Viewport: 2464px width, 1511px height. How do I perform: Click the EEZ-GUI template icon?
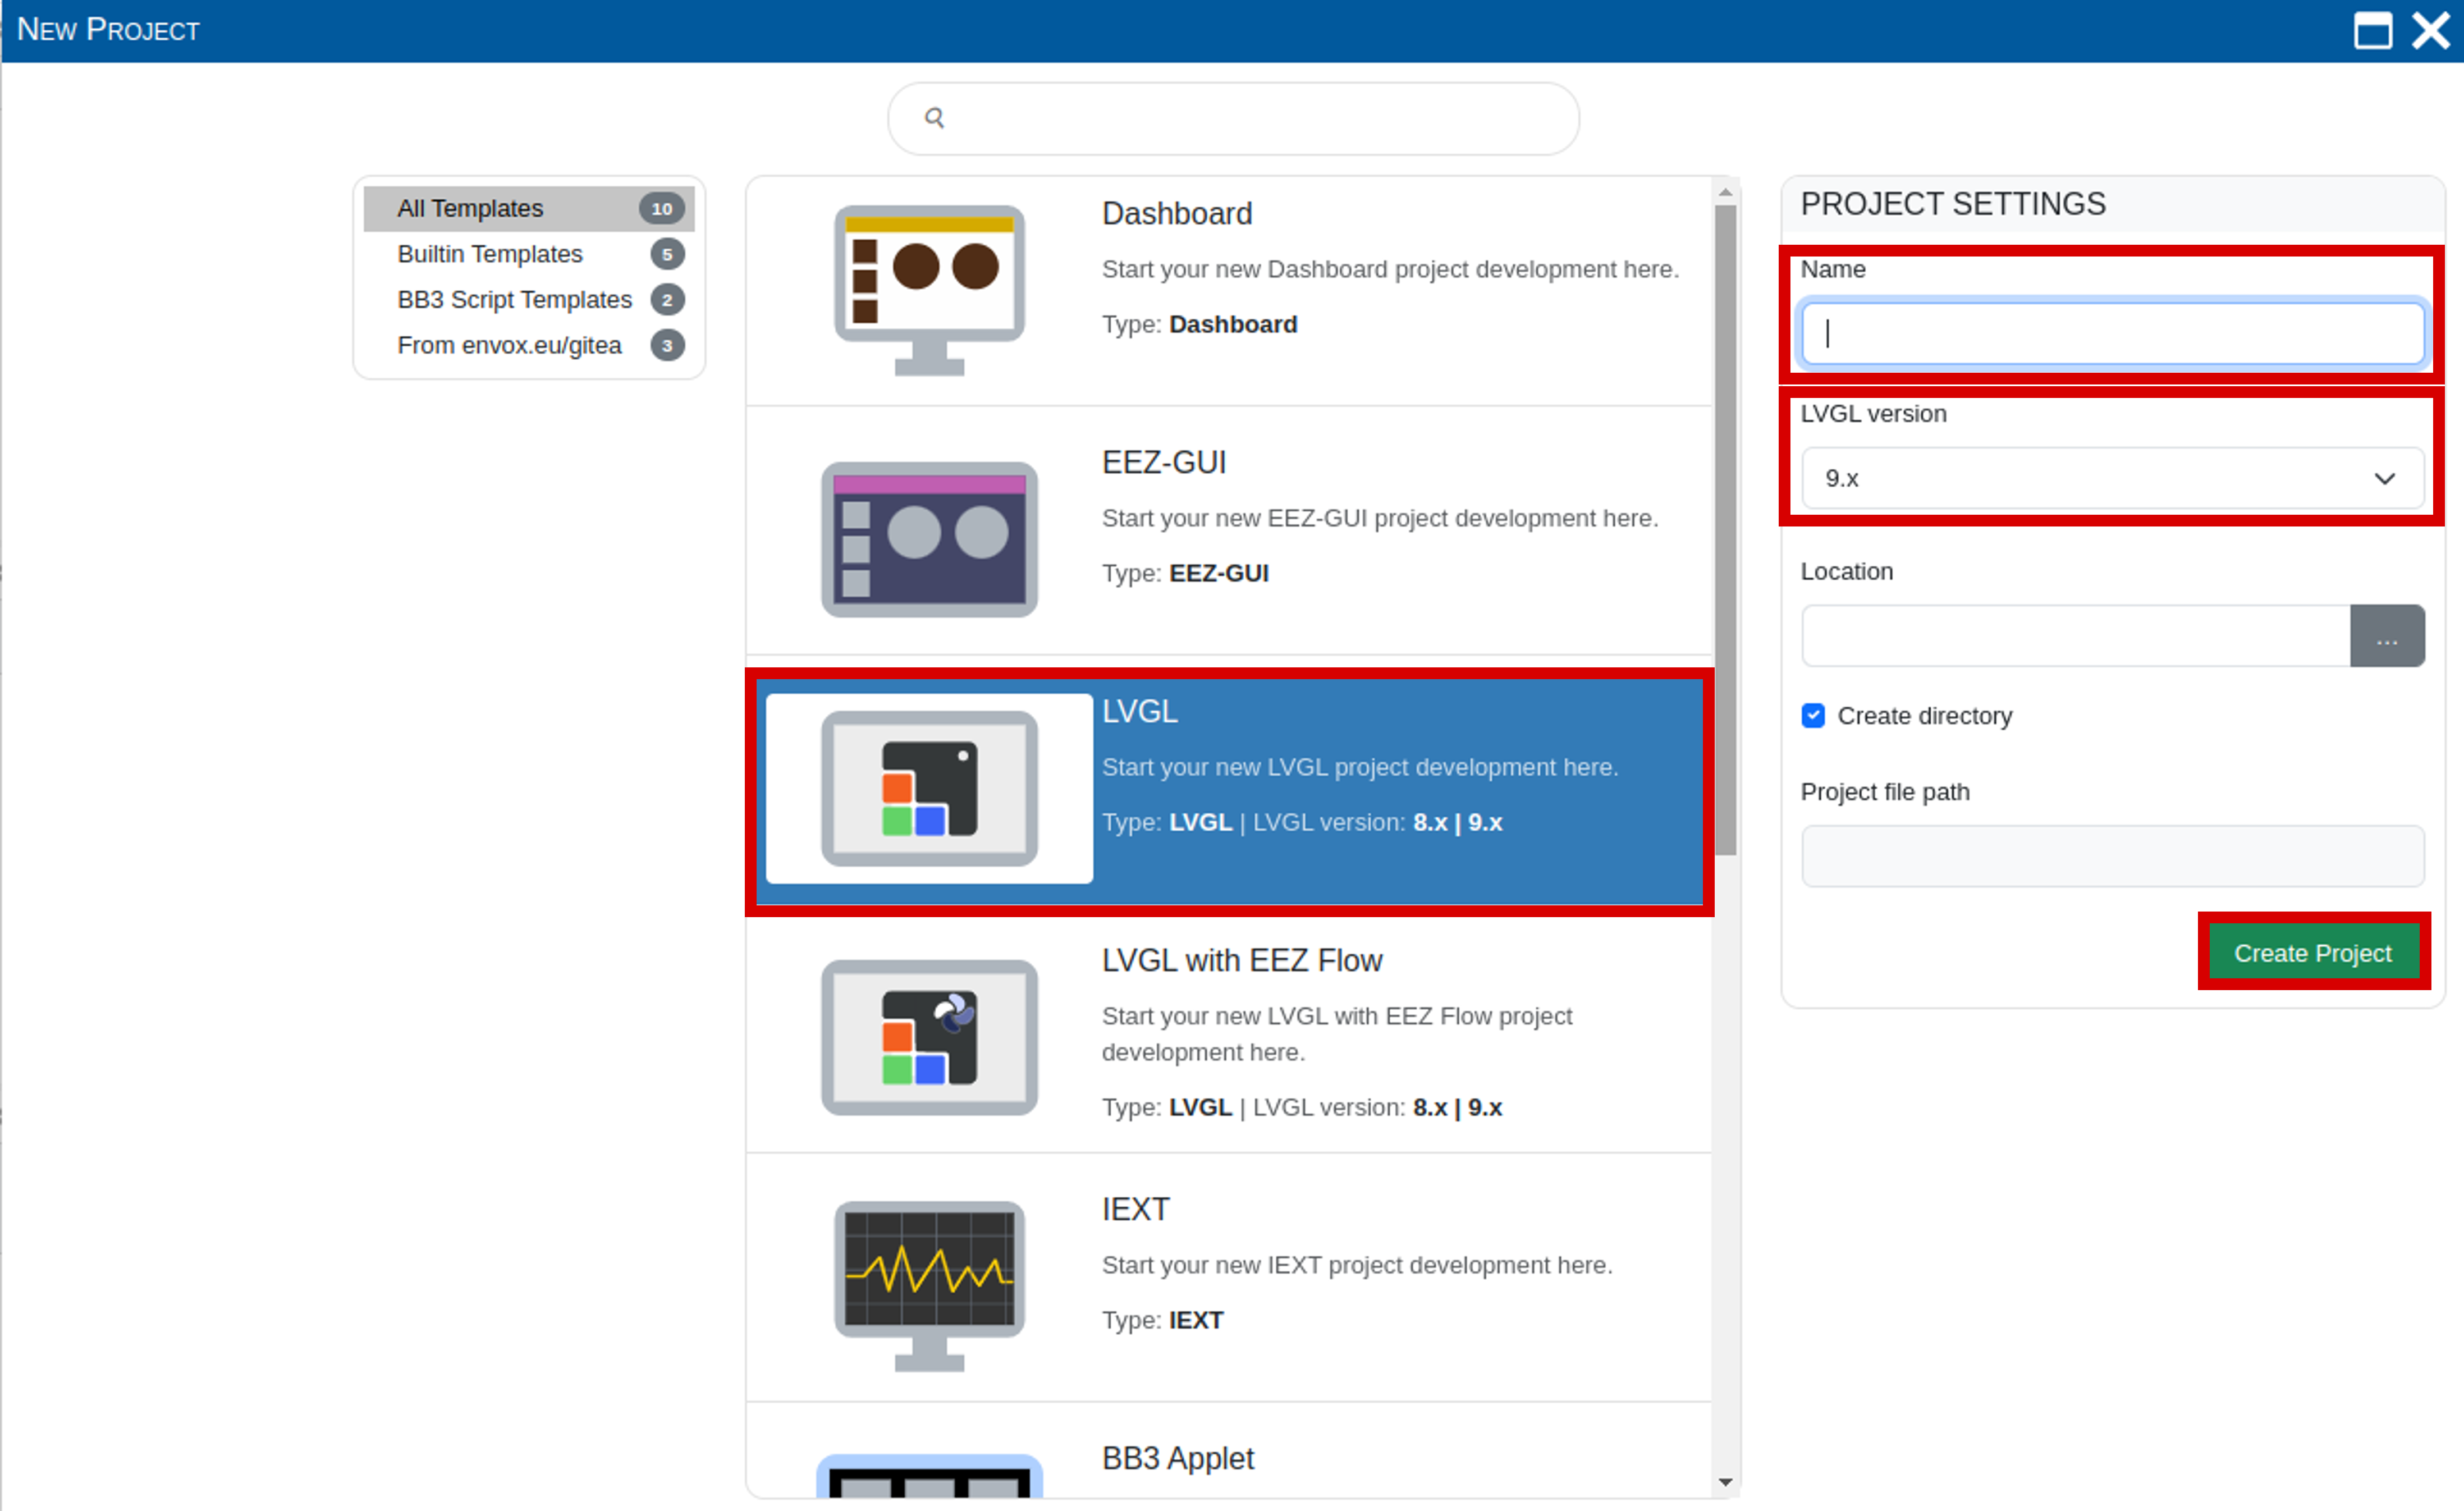929,539
